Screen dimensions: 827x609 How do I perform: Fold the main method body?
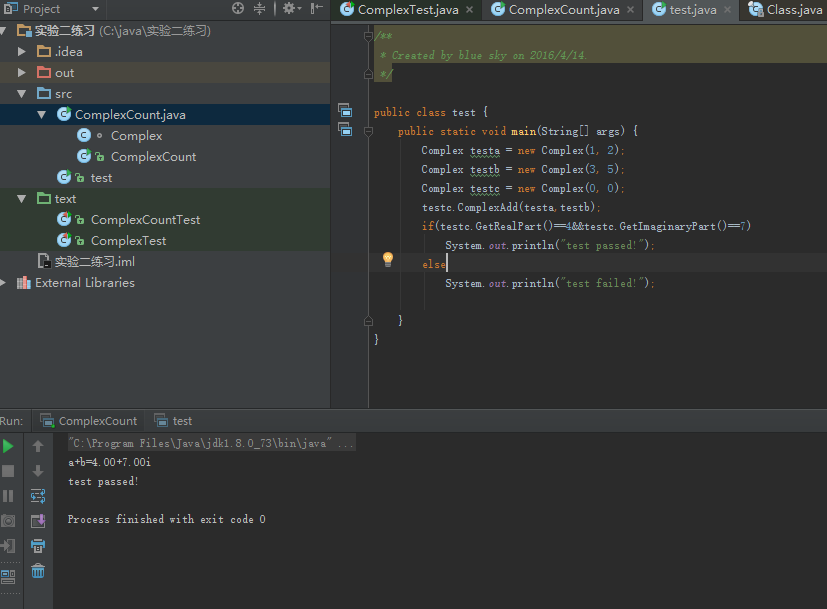click(x=368, y=131)
